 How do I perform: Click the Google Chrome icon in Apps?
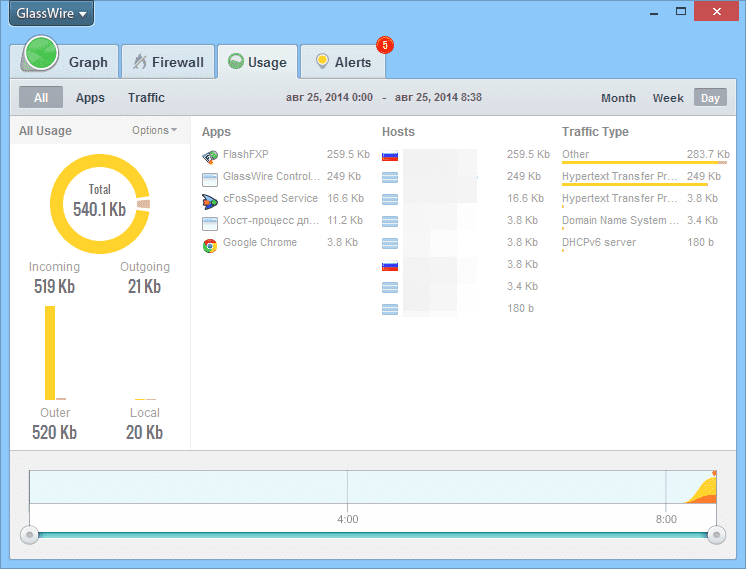coord(210,245)
